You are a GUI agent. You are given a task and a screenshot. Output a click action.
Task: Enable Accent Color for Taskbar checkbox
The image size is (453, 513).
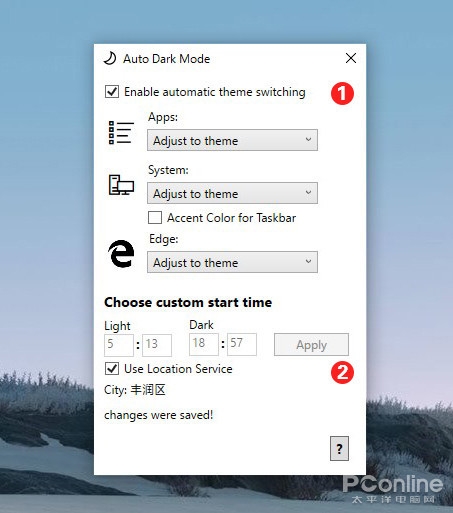tap(155, 218)
